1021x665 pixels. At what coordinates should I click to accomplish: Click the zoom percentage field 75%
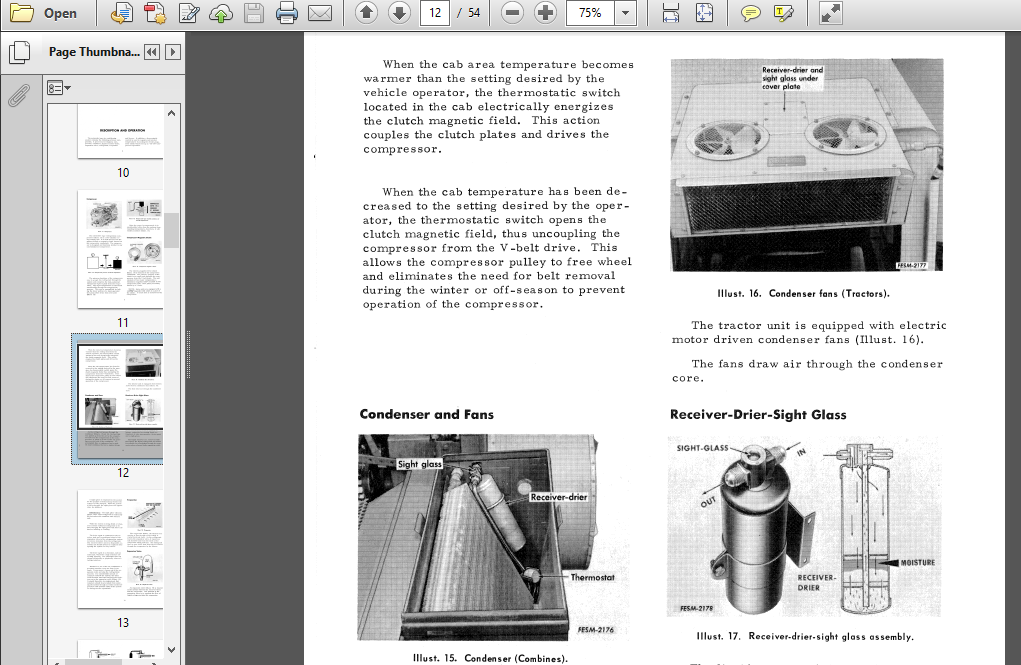tap(590, 13)
